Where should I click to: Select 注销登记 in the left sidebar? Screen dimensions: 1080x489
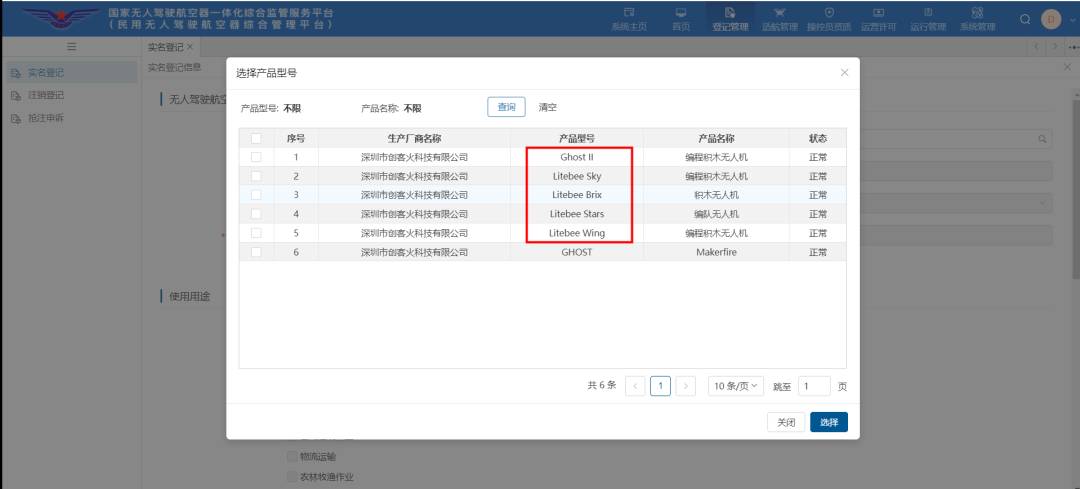pos(46,95)
